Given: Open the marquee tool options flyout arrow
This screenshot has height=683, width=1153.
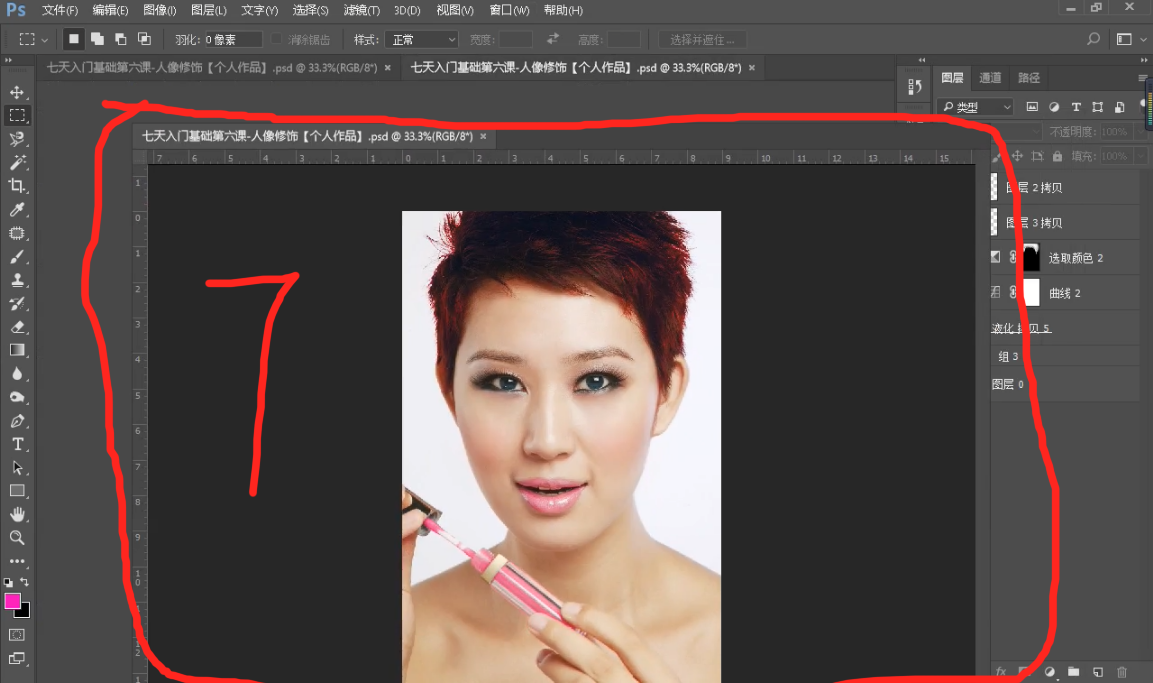Looking at the screenshot, I should pyautogui.click(x=44, y=39).
